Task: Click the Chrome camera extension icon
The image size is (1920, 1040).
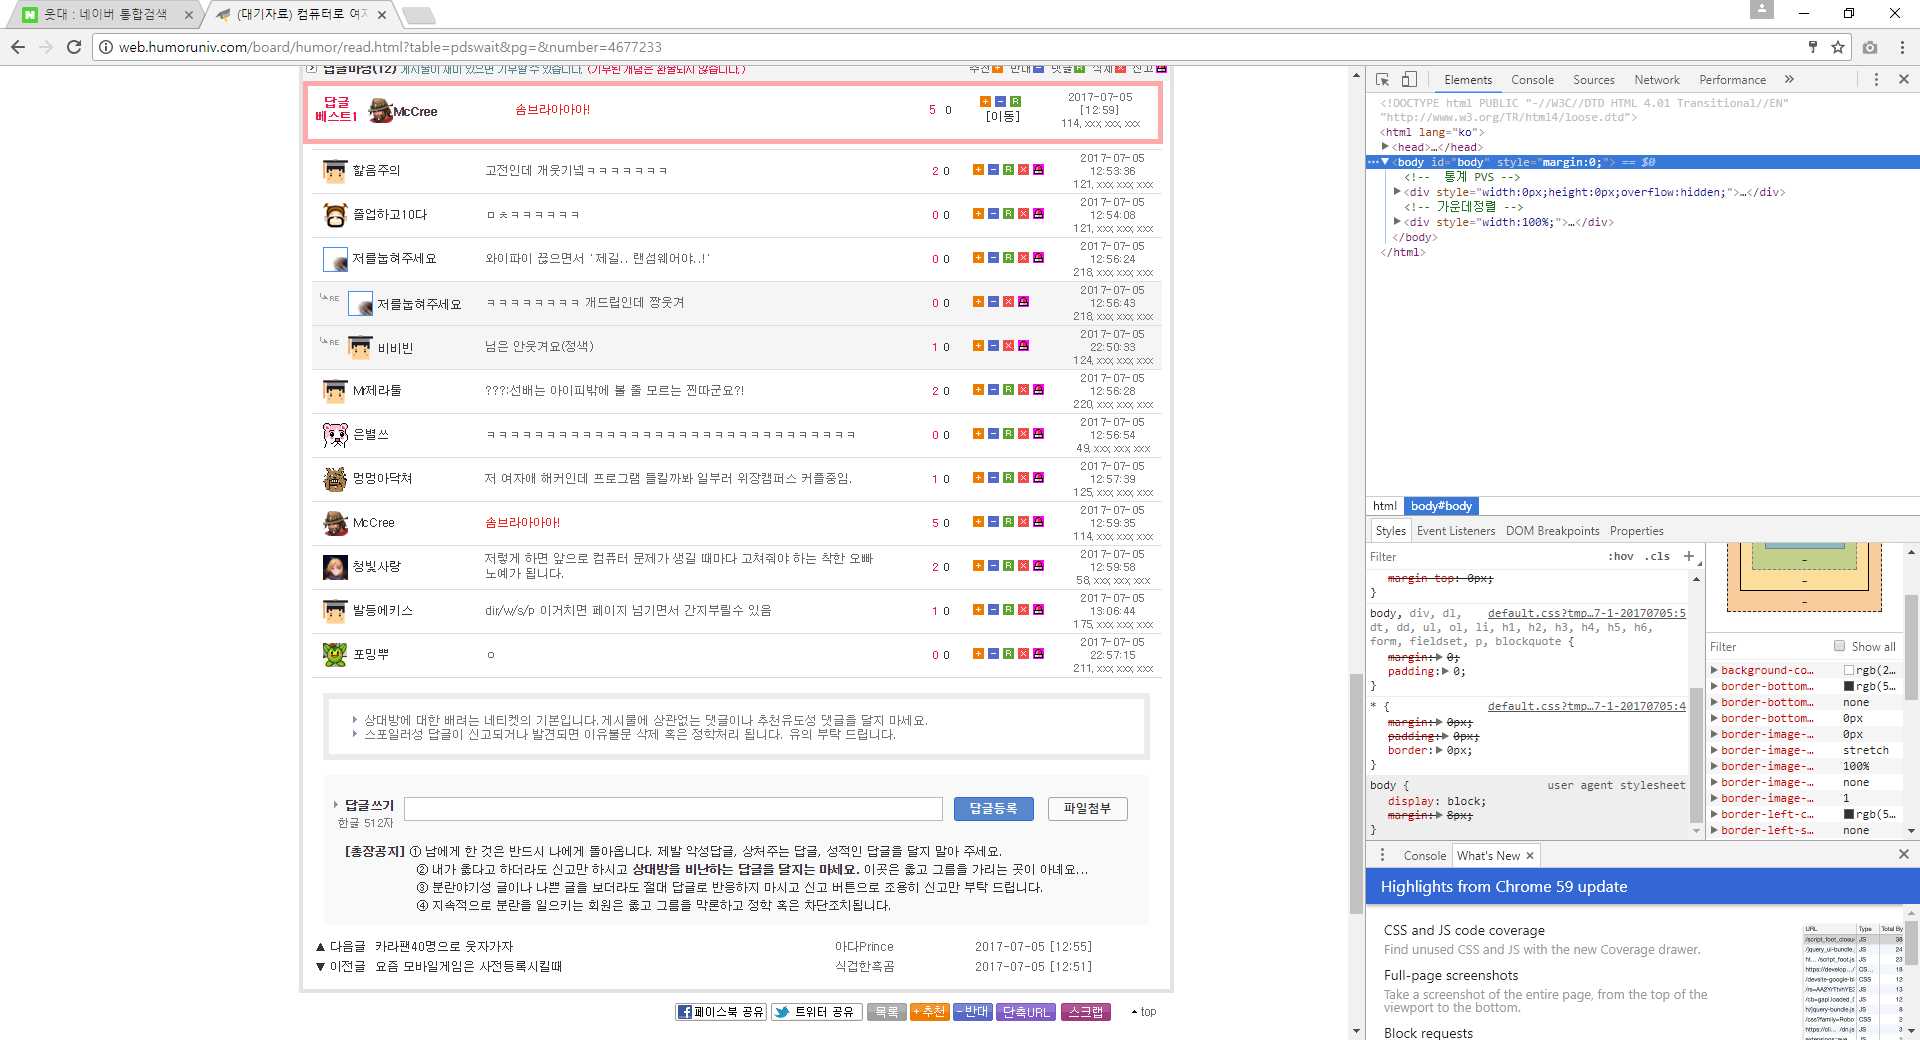Action: pos(1870,47)
